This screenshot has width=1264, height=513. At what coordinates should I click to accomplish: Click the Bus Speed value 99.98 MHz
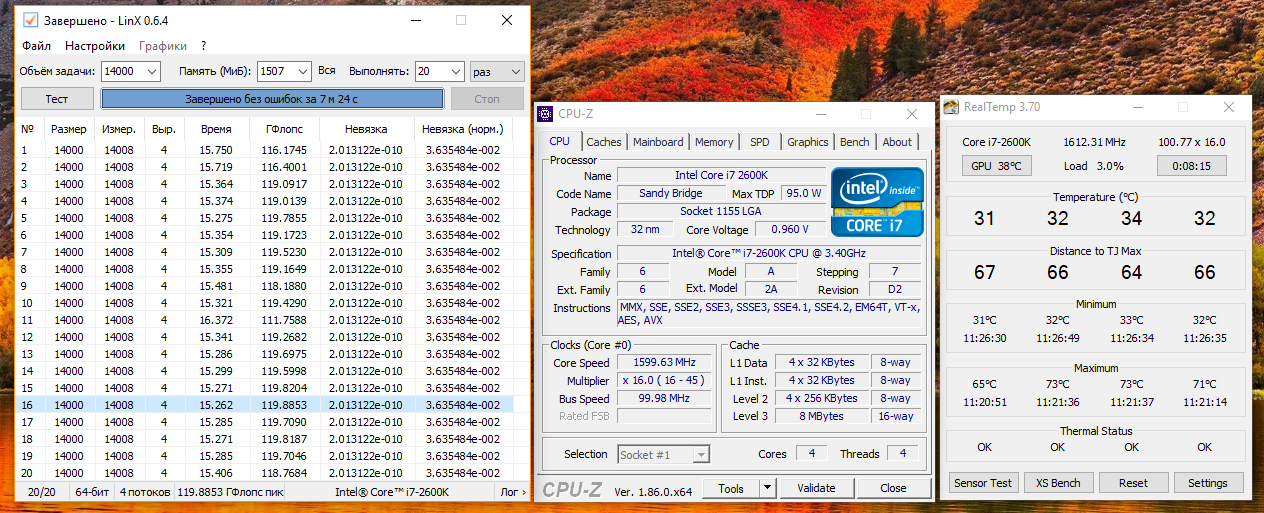point(665,398)
